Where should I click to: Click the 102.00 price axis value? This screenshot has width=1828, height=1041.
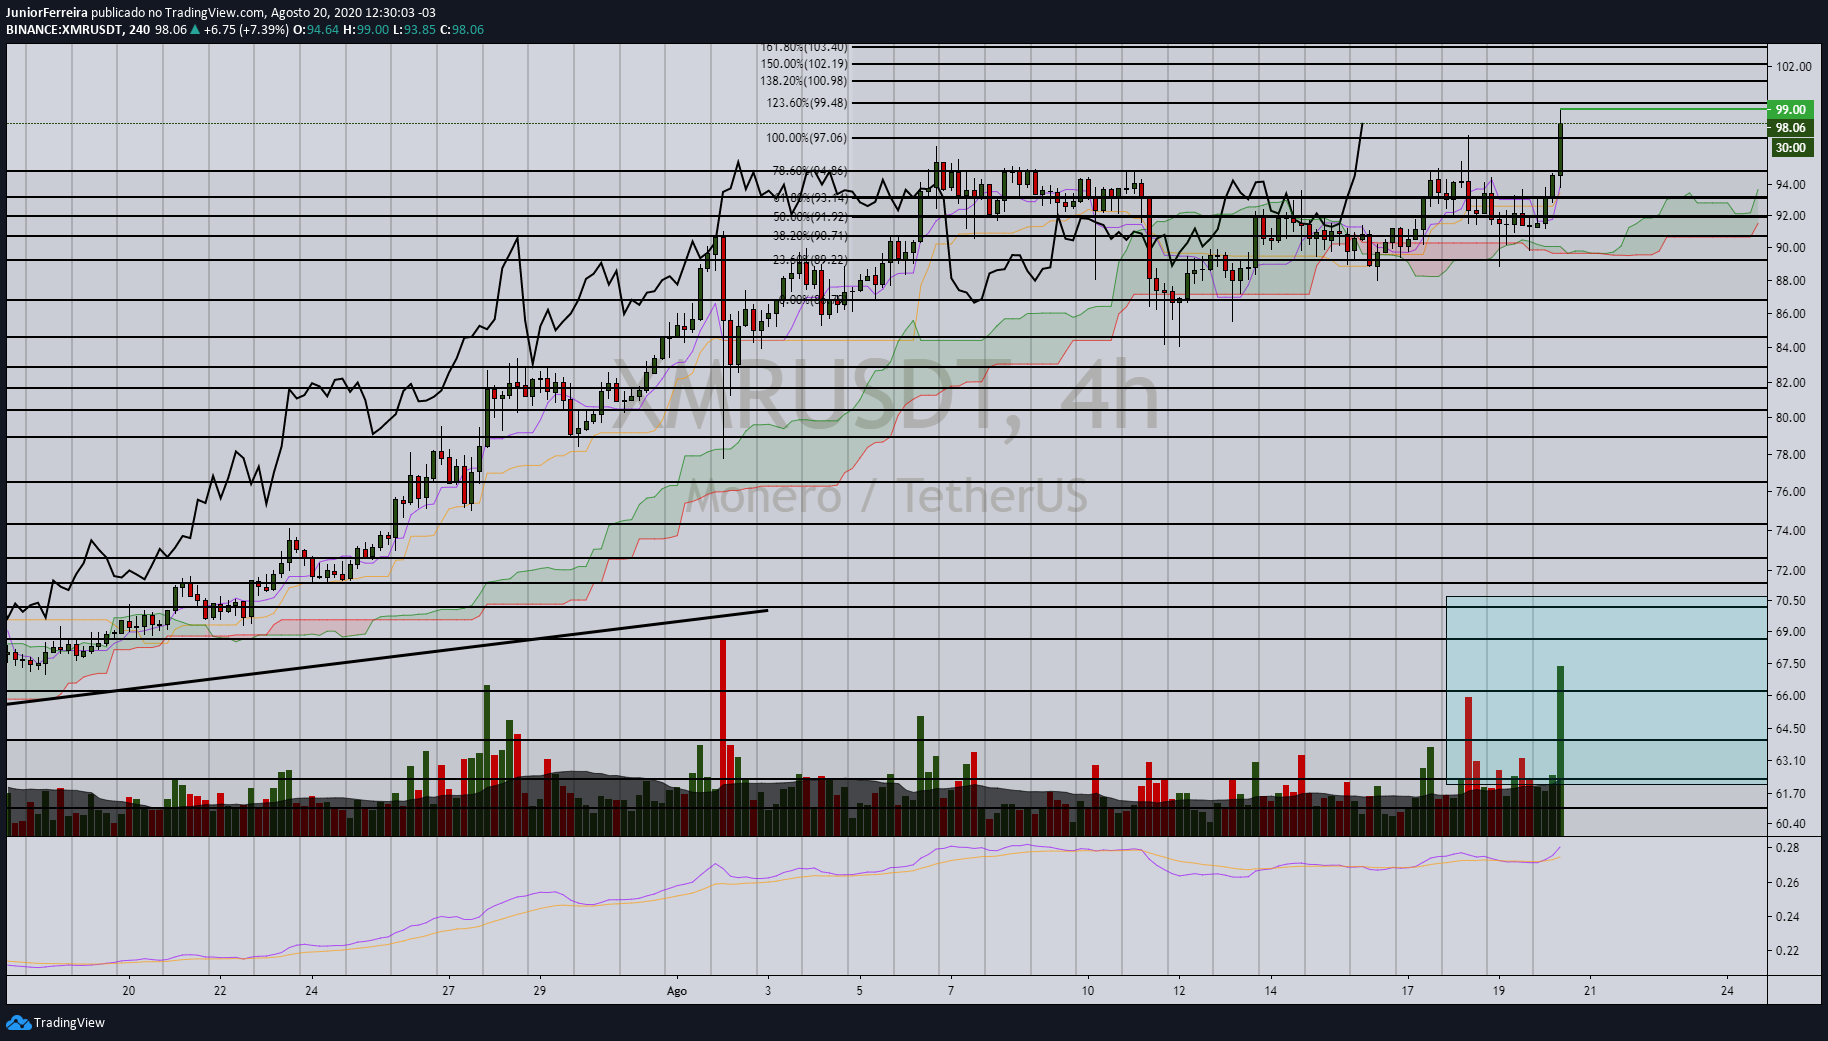point(1793,67)
